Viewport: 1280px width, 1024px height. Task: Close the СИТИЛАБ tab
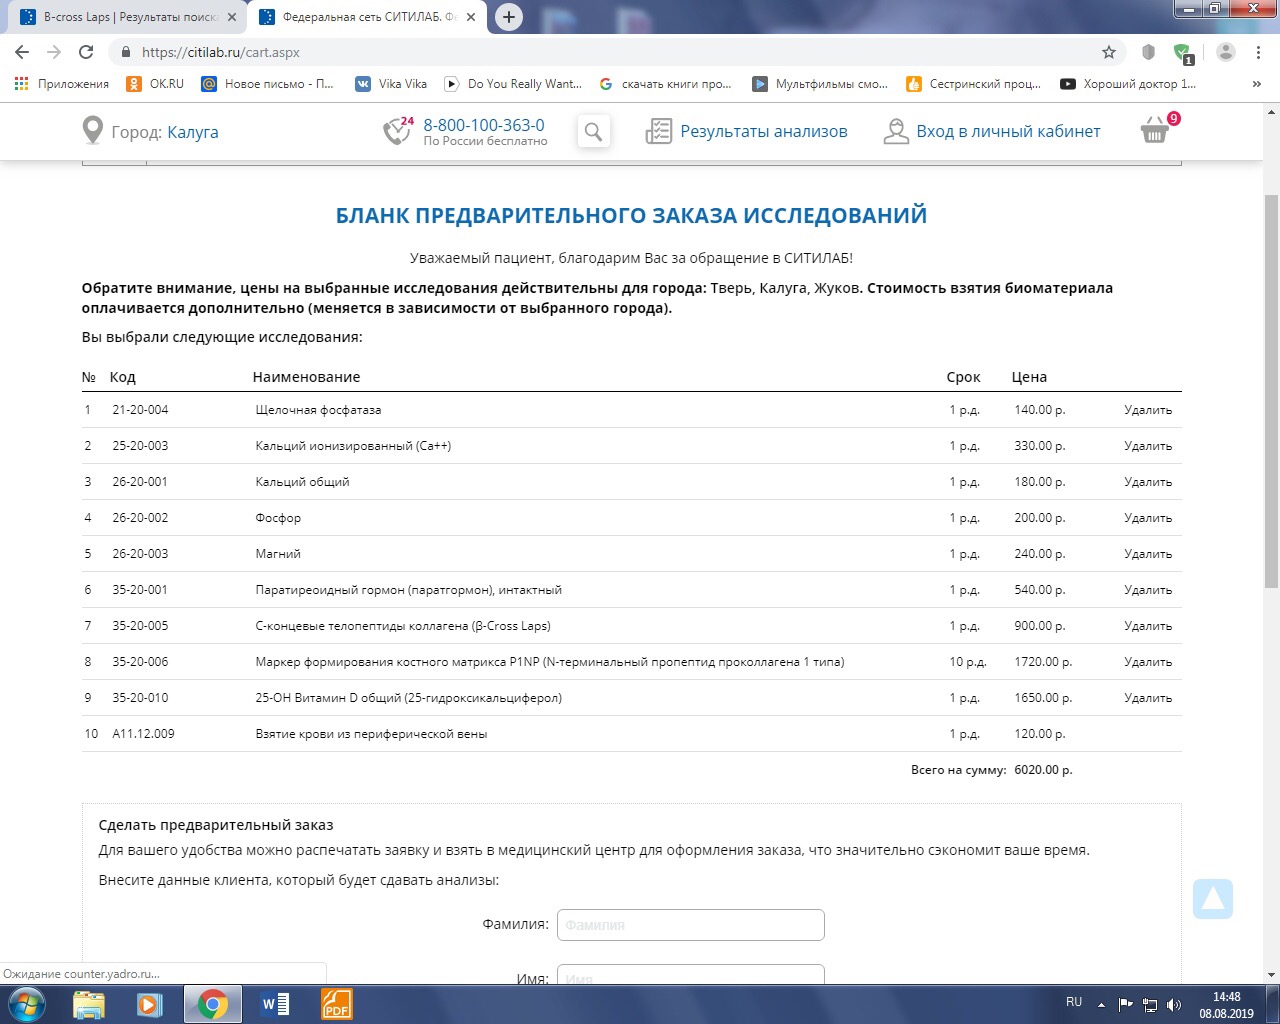tap(471, 17)
